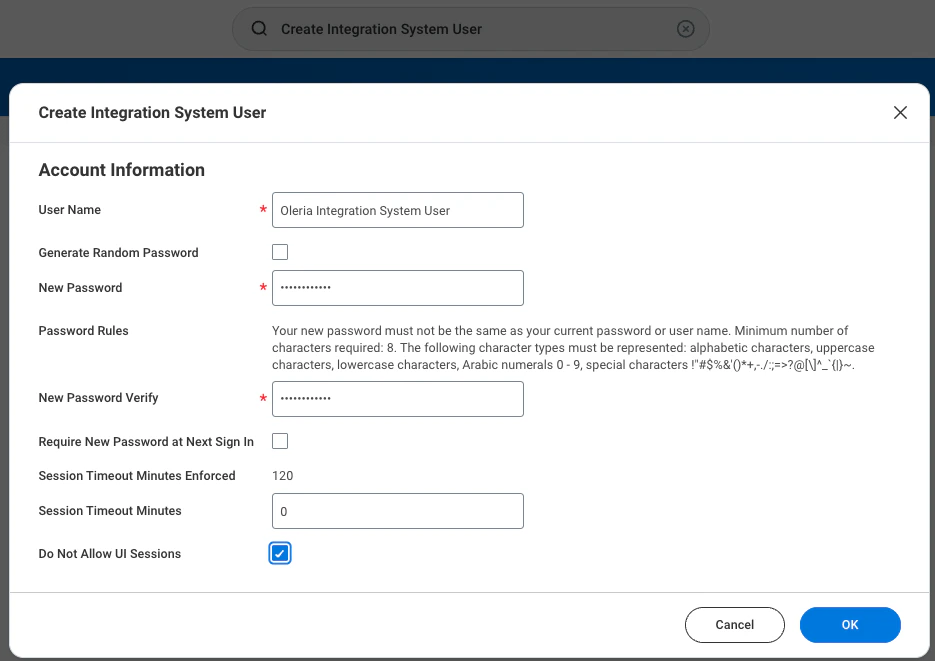Confirm with the OK button

[x=850, y=625]
